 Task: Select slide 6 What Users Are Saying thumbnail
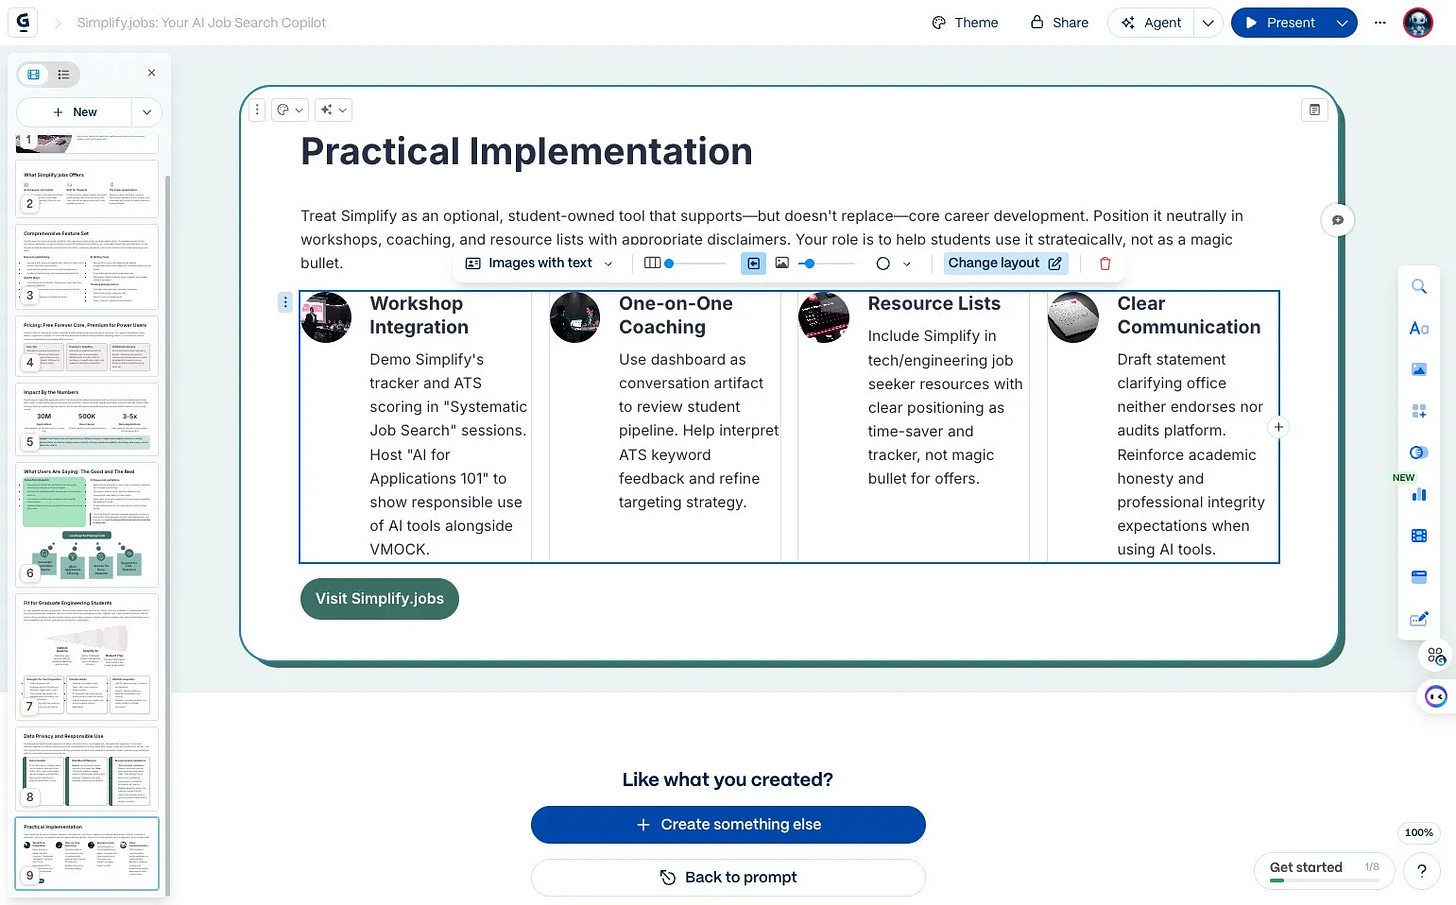point(87,523)
